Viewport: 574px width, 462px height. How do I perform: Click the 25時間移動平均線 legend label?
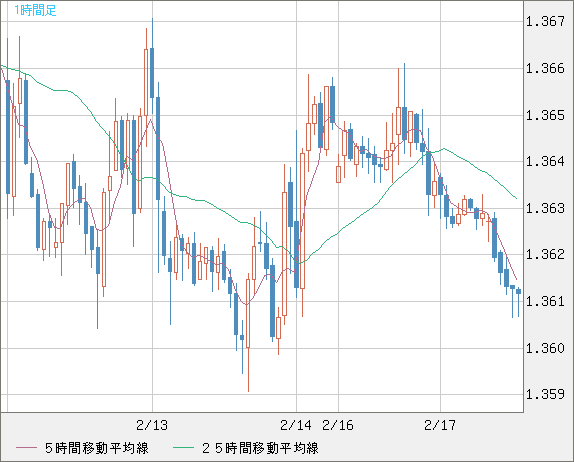coord(260,448)
